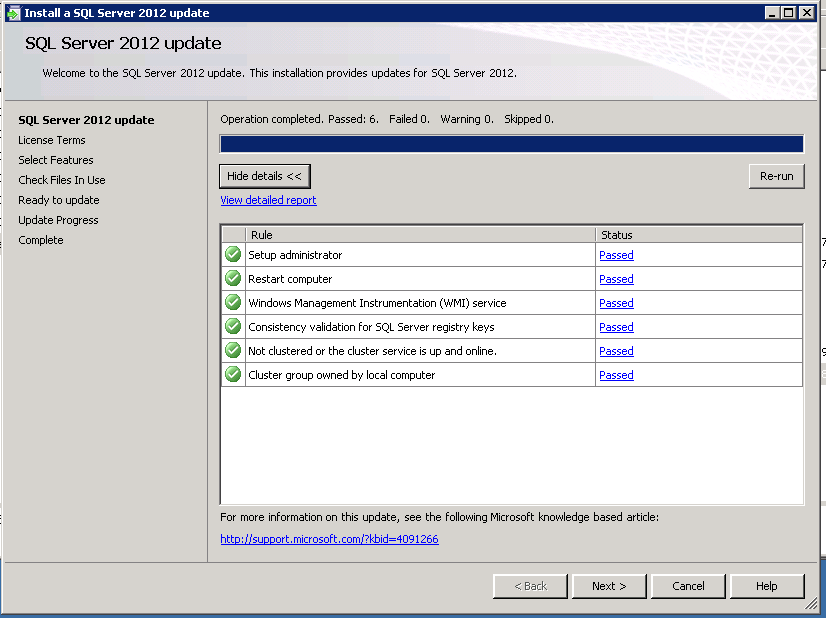Viewport: 826px width, 618px height.
Task: Open Passed status for registry keys consistency
Action: pos(616,327)
